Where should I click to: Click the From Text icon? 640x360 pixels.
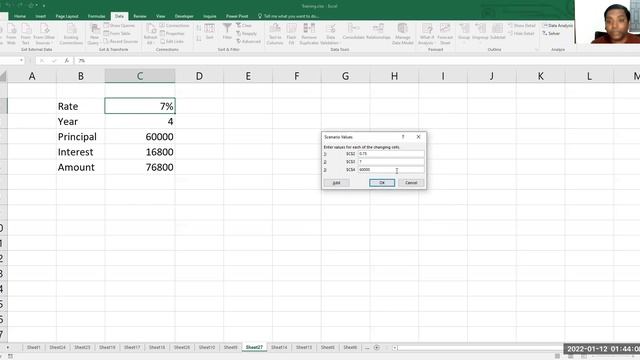[26, 33]
